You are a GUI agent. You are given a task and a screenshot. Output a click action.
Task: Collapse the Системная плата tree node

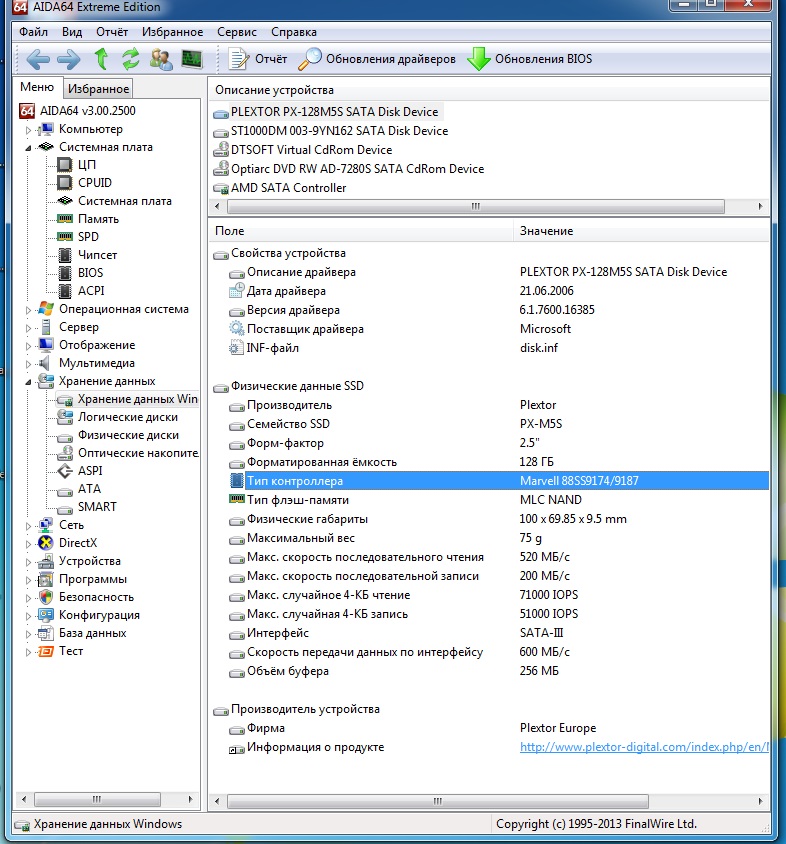(29, 147)
